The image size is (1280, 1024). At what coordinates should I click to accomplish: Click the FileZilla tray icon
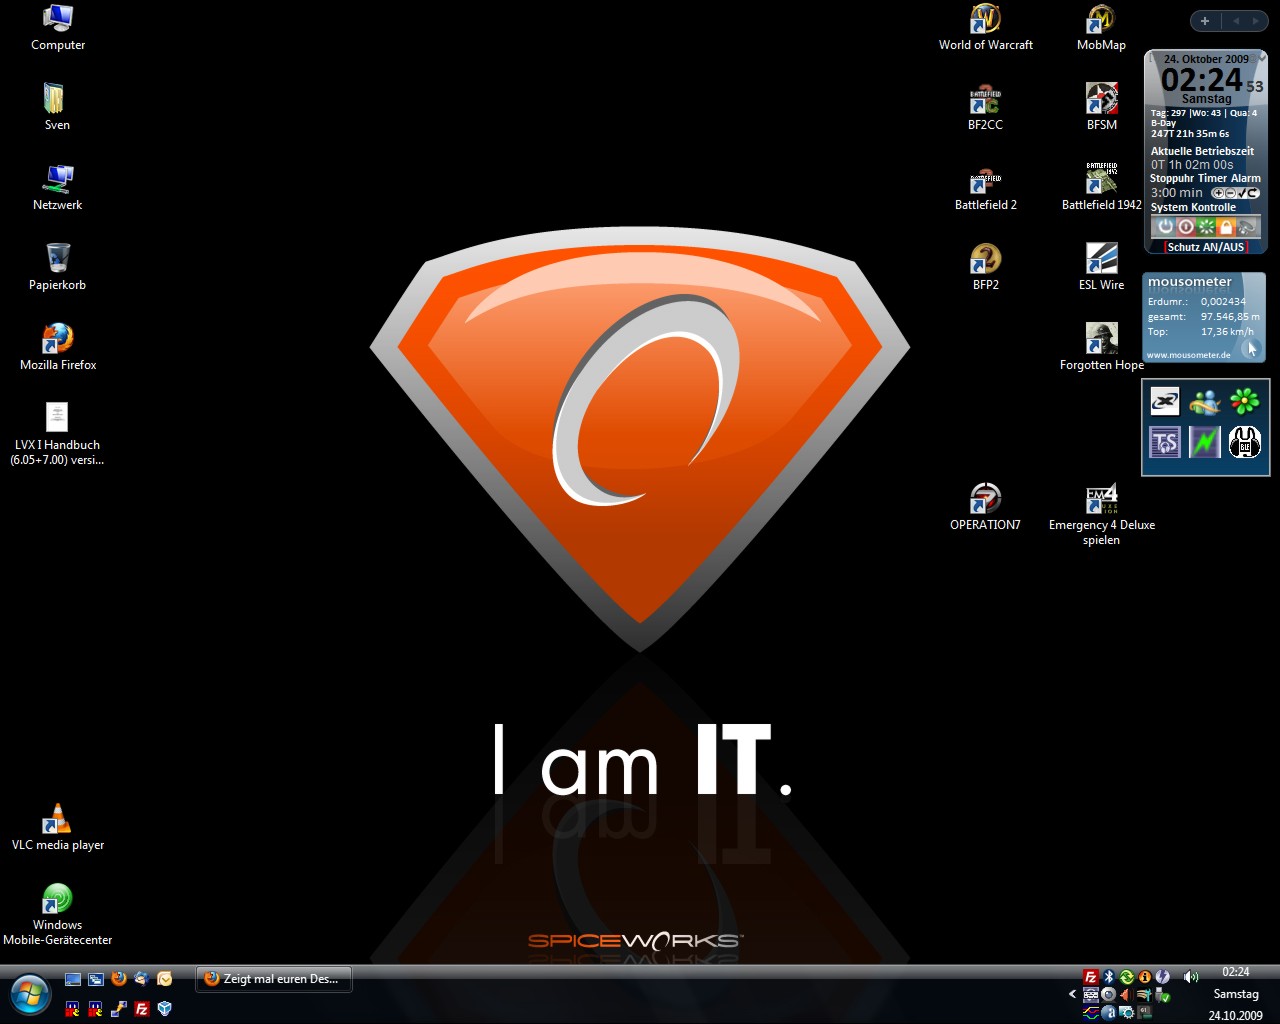tap(1091, 977)
